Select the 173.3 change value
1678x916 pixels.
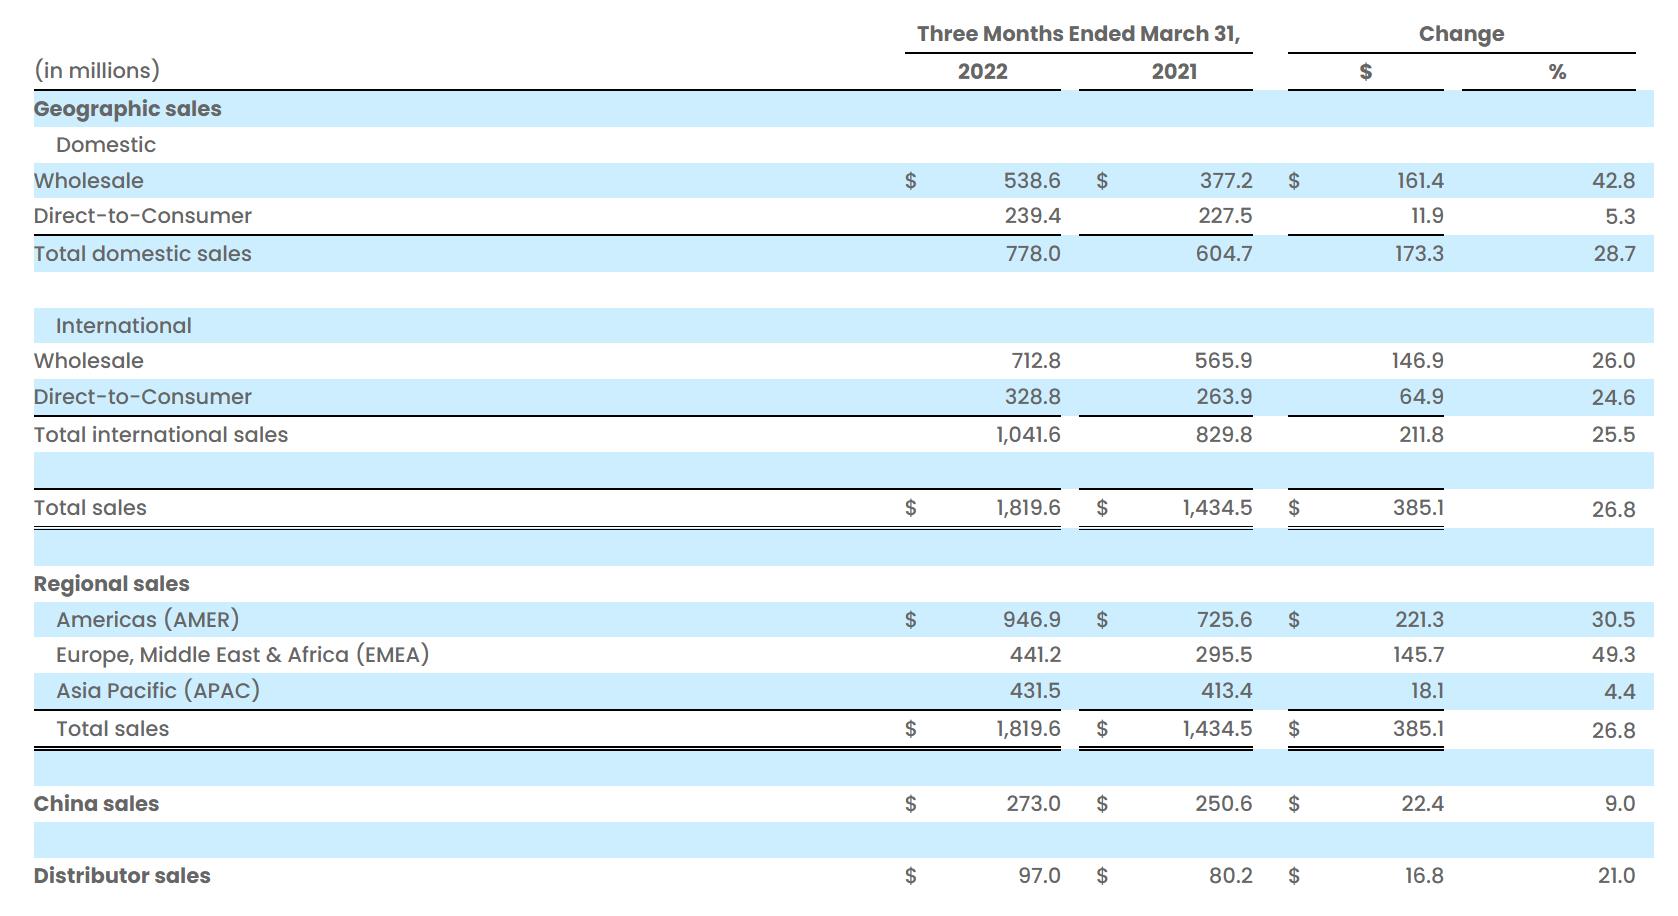pyautogui.click(x=1419, y=254)
